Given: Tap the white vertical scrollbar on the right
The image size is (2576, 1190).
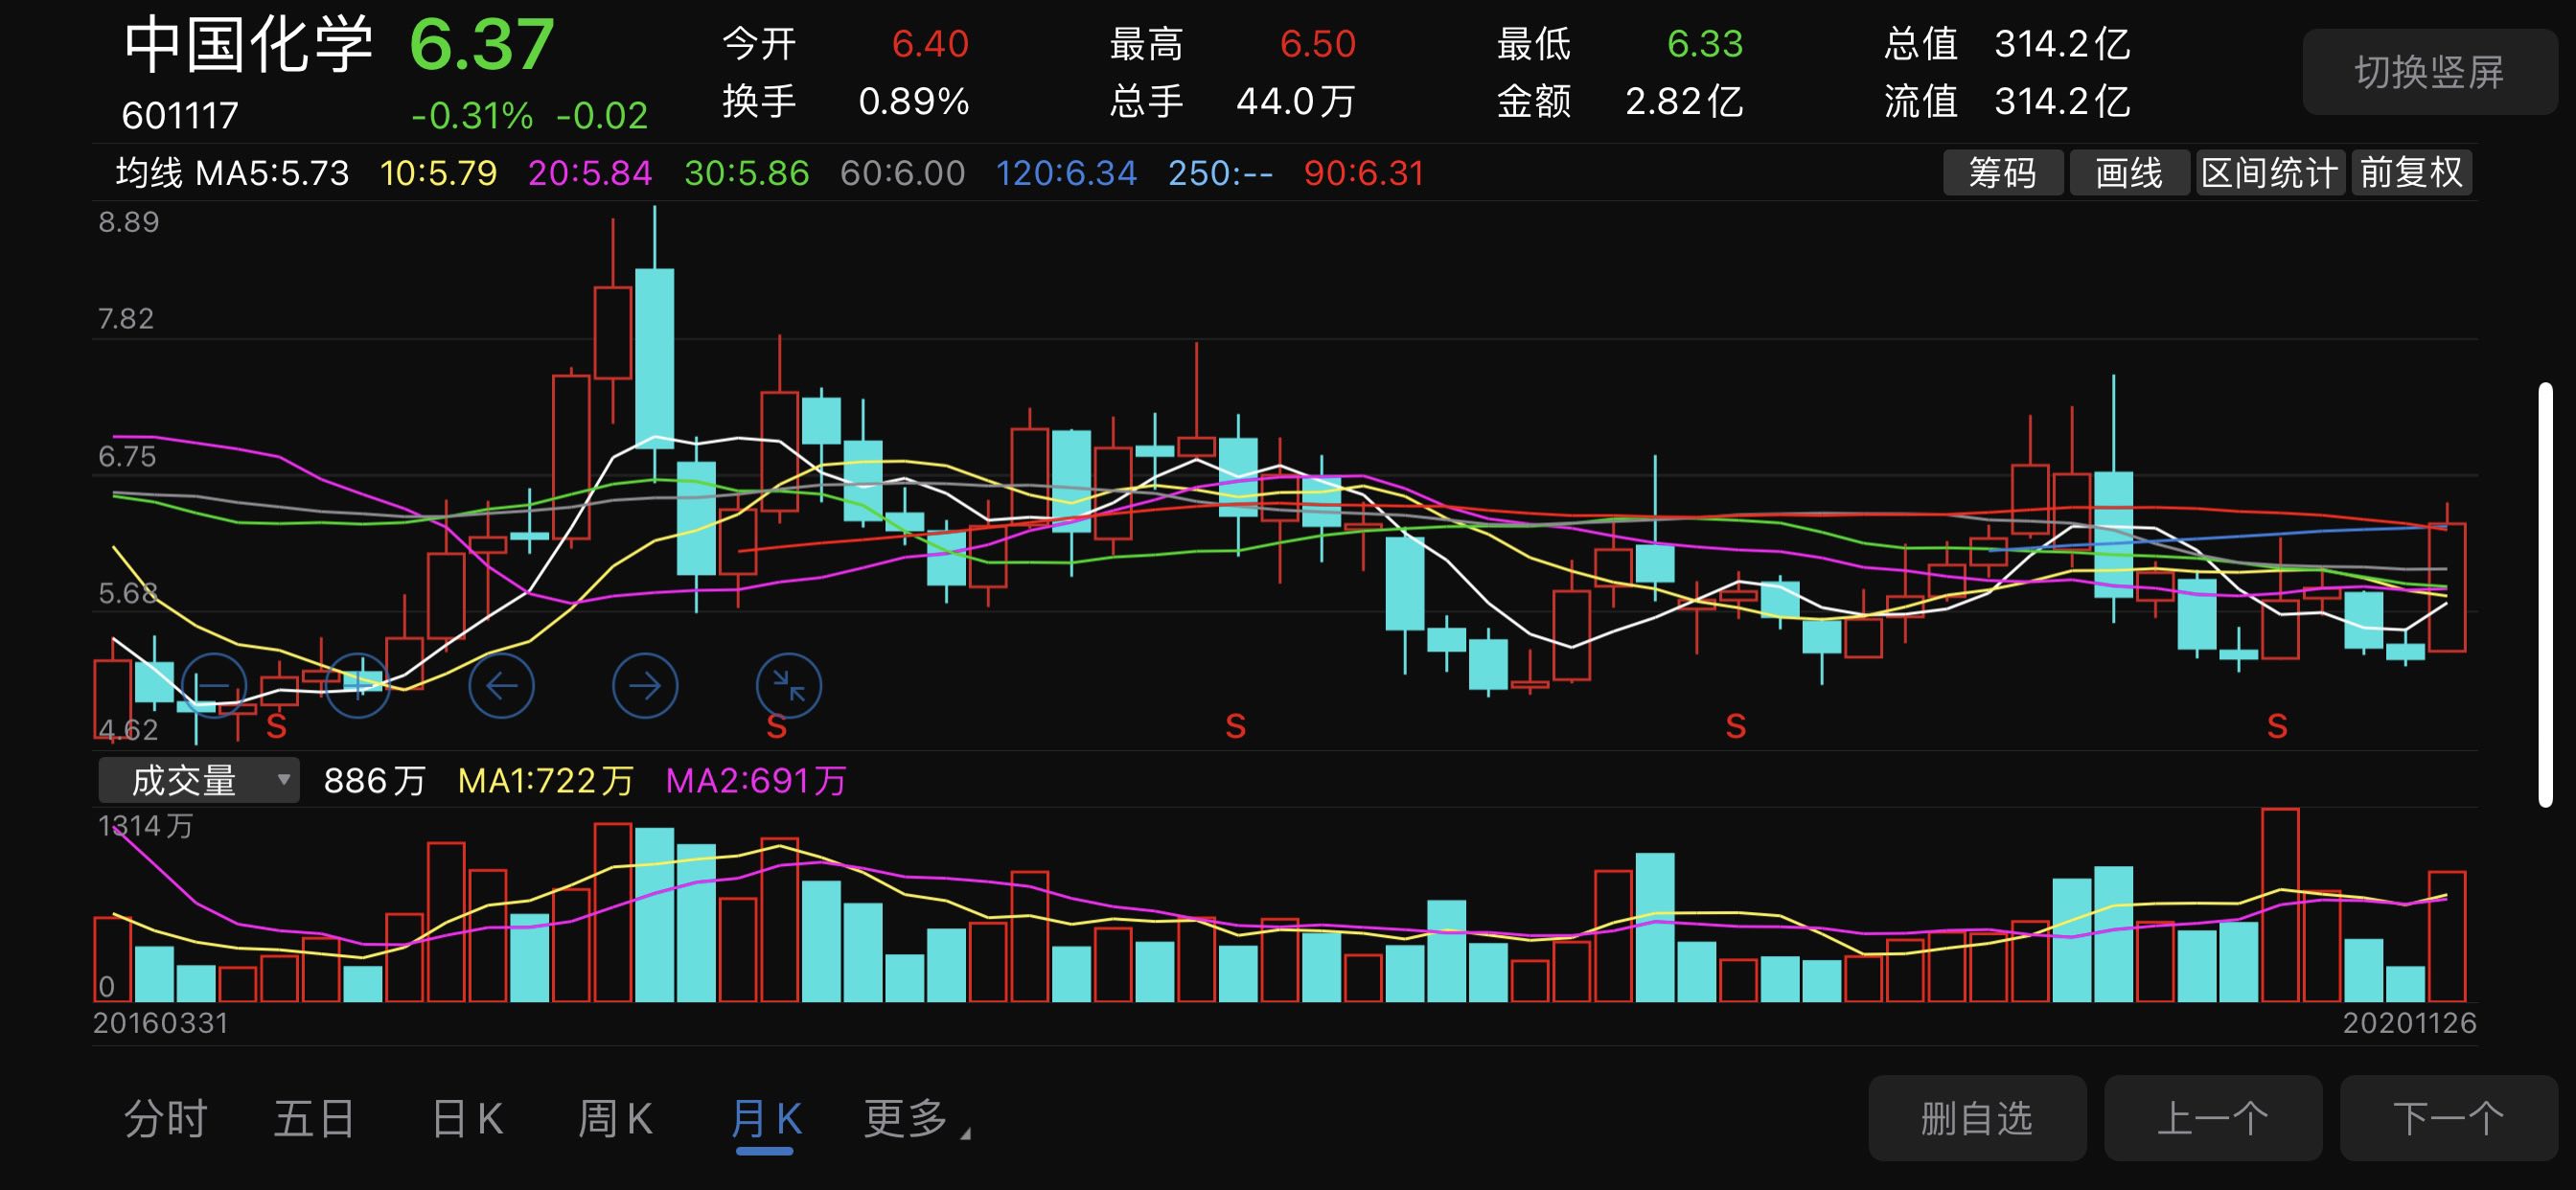Looking at the screenshot, I should 2546,594.
